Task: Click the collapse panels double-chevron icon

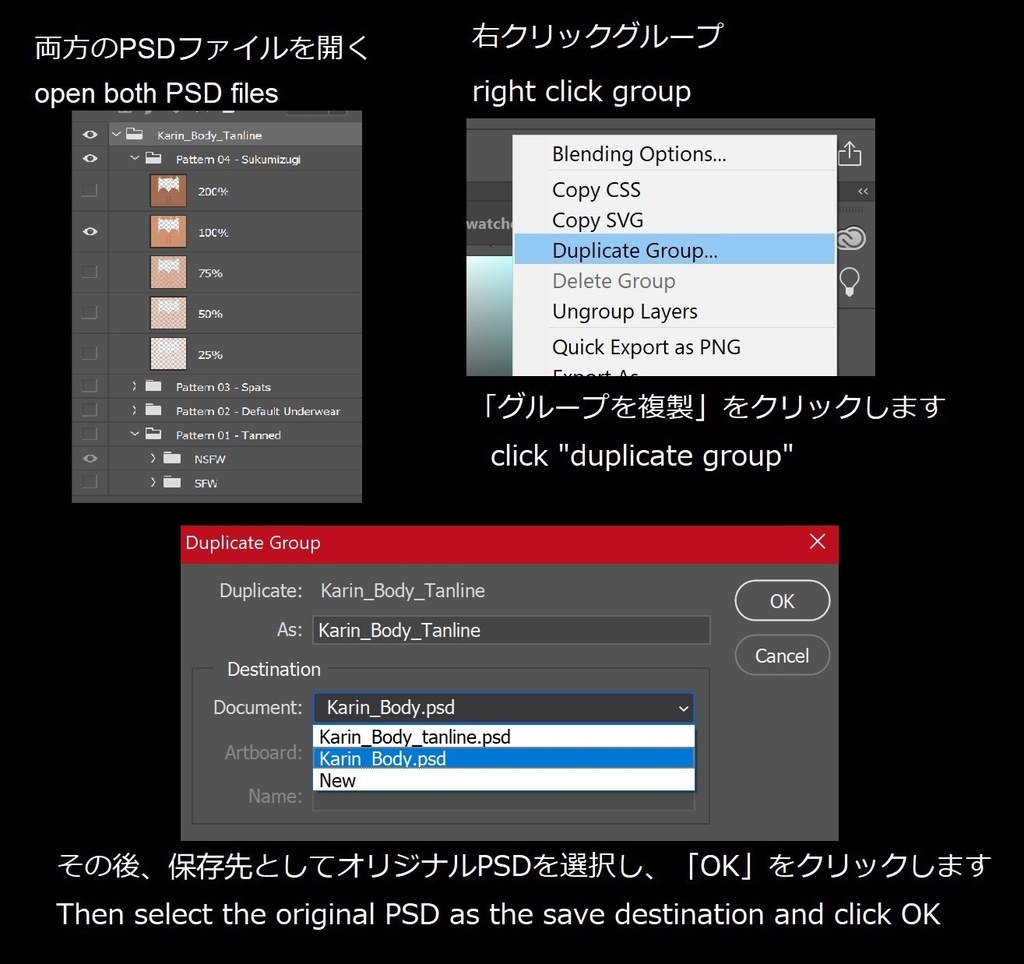Action: point(860,191)
